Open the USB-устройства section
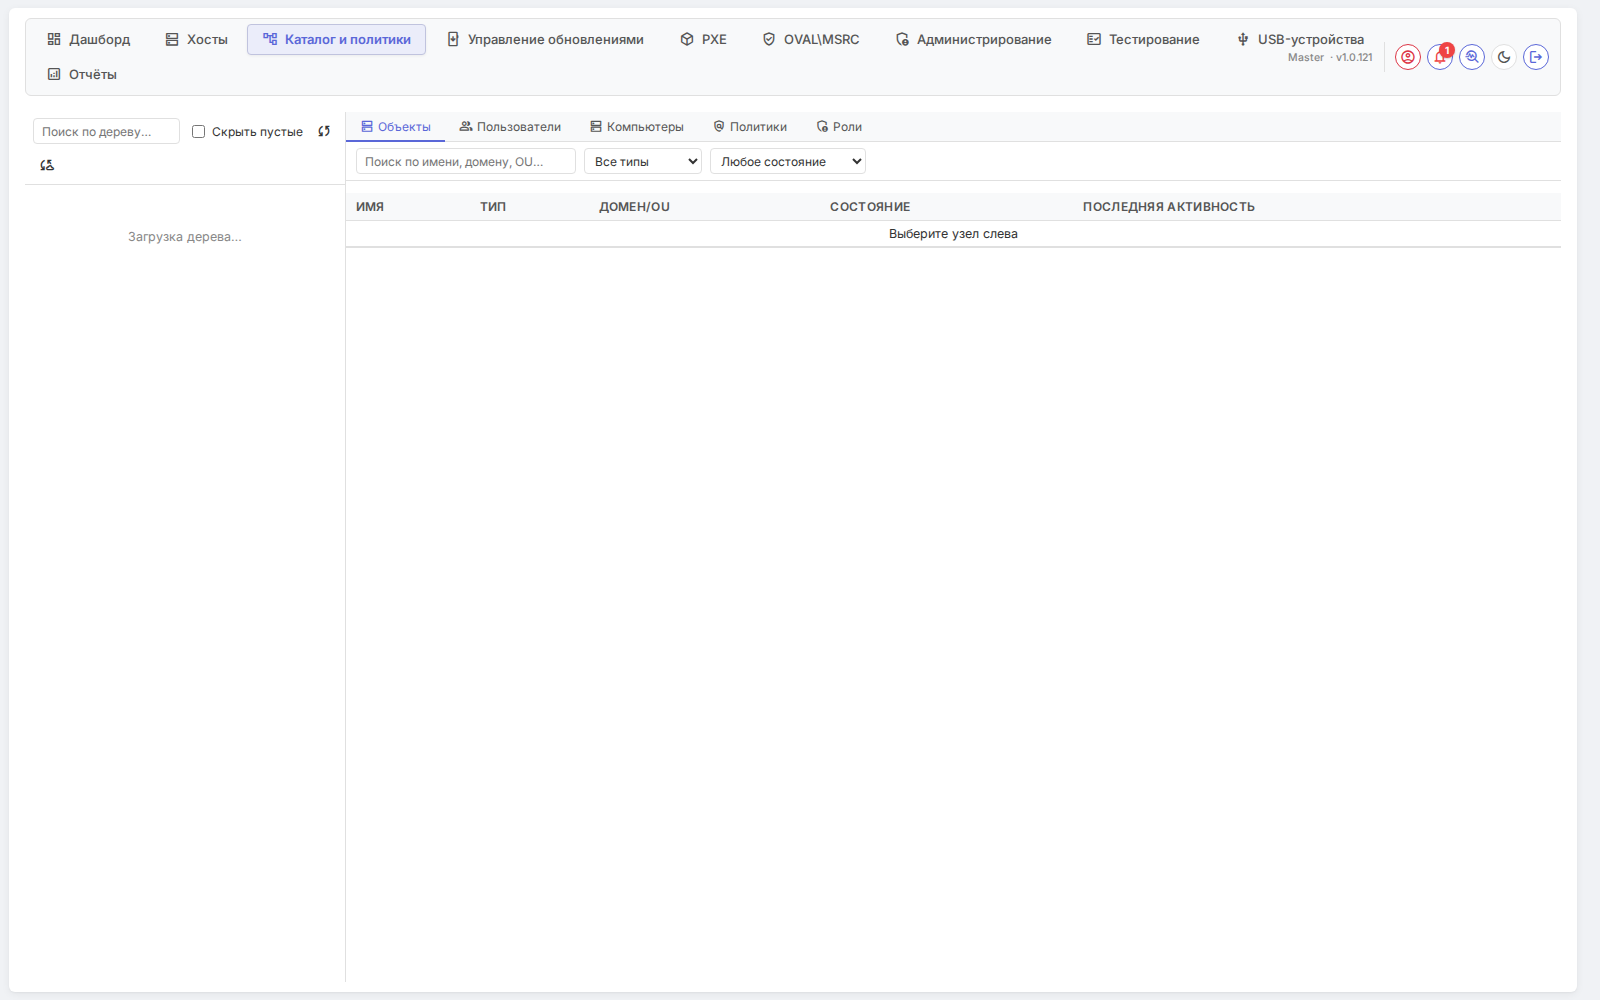This screenshot has height=1000, width=1600. point(1300,39)
